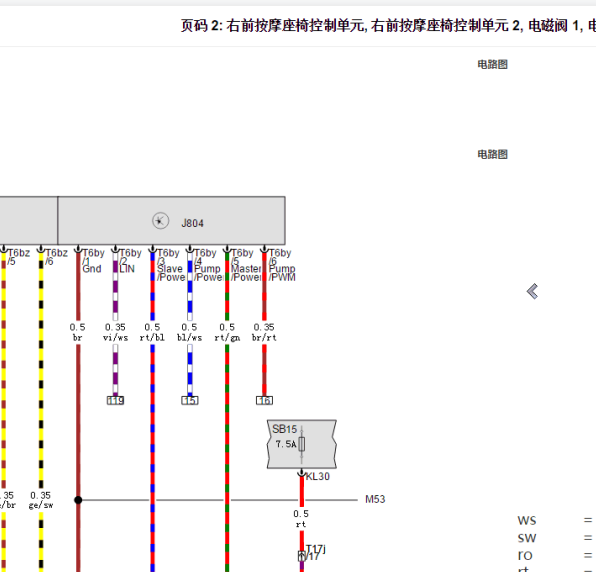Follow wire reference box 16
596x572 pixels.
[x=264, y=400]
